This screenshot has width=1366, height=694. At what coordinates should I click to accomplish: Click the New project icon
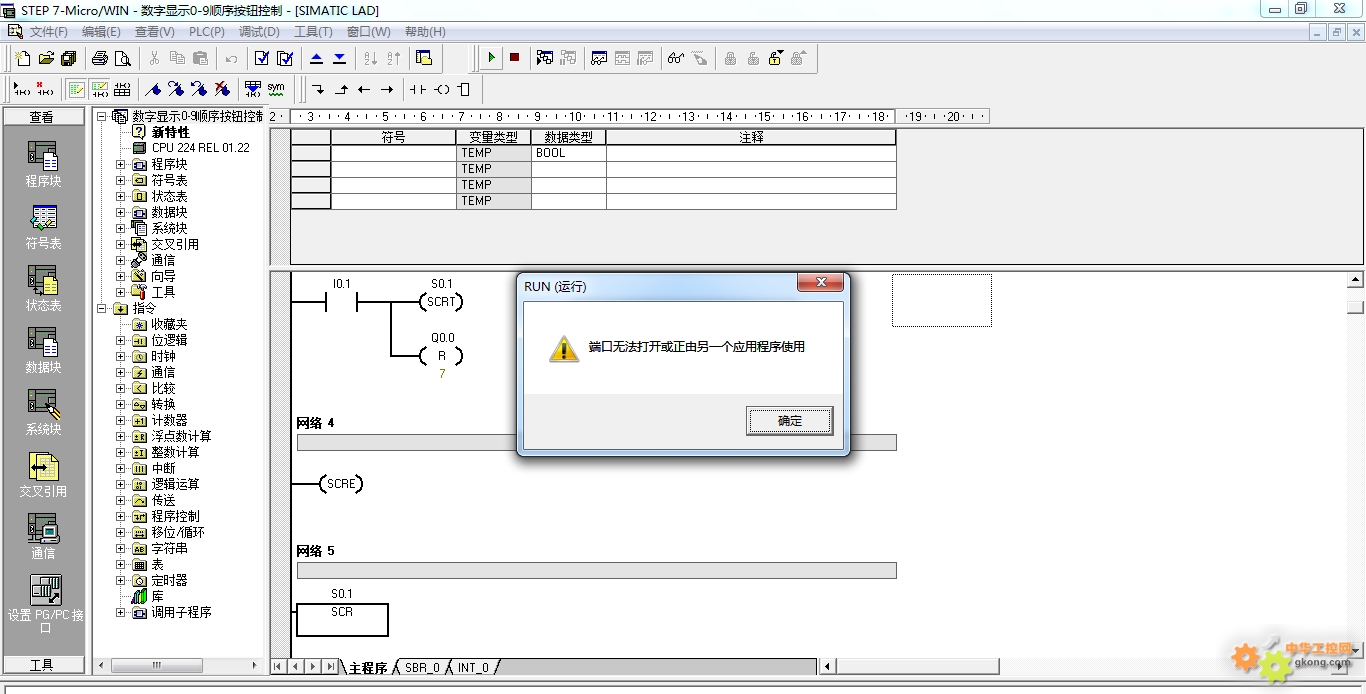click(23, 58)
